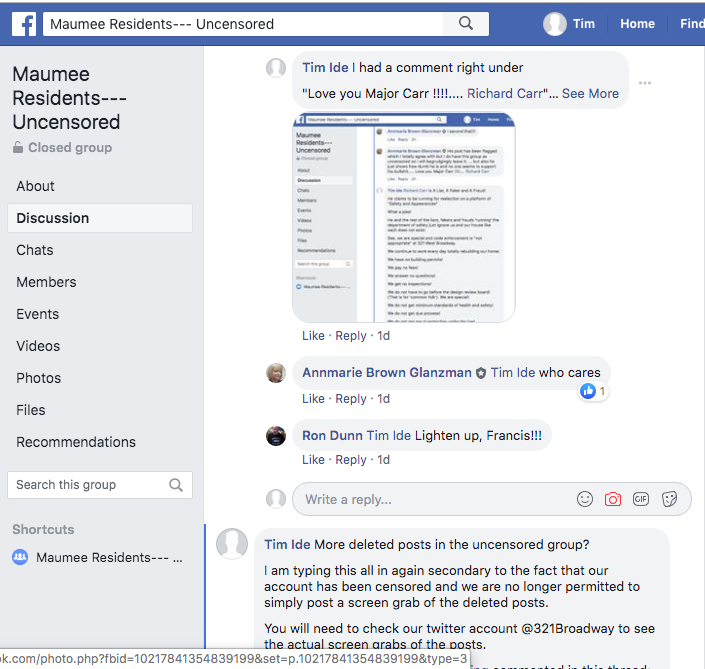Click the Write a reply field
This screenshot has width=705, height=669.
tap(430, 499)
